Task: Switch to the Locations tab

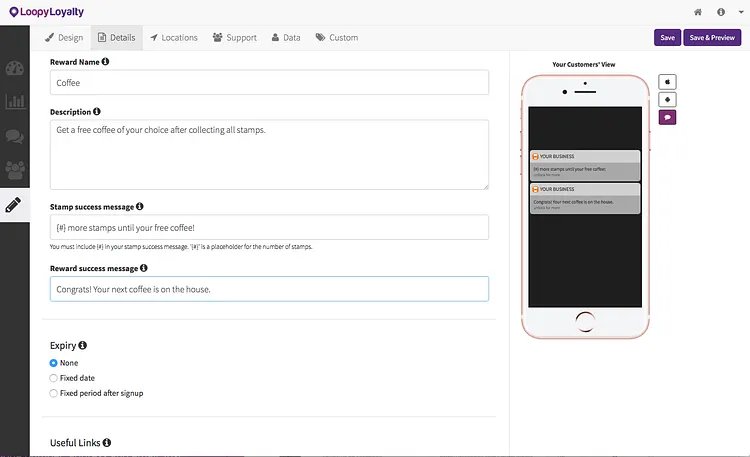Action: [174, 37]
